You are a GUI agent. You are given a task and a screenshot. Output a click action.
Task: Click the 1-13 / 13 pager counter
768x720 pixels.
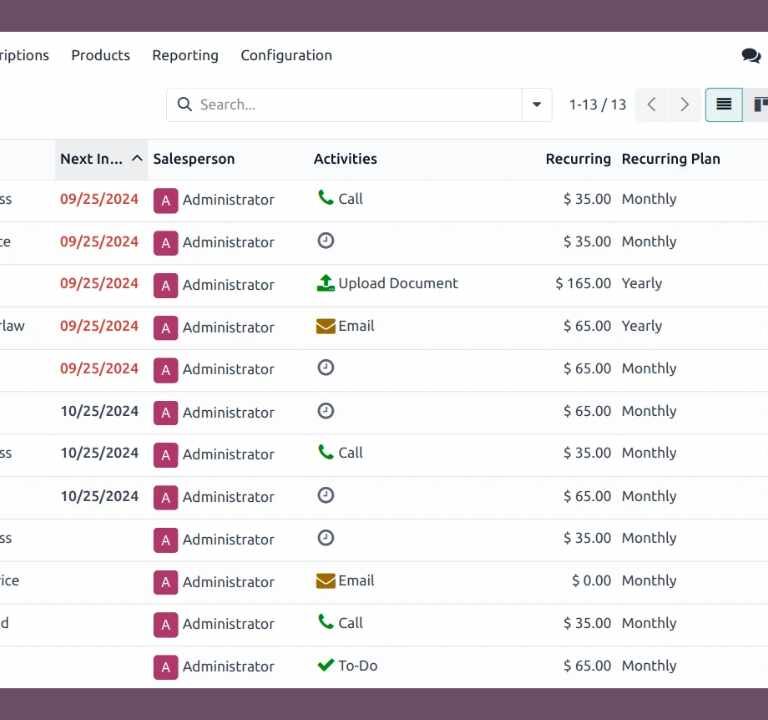597,105
